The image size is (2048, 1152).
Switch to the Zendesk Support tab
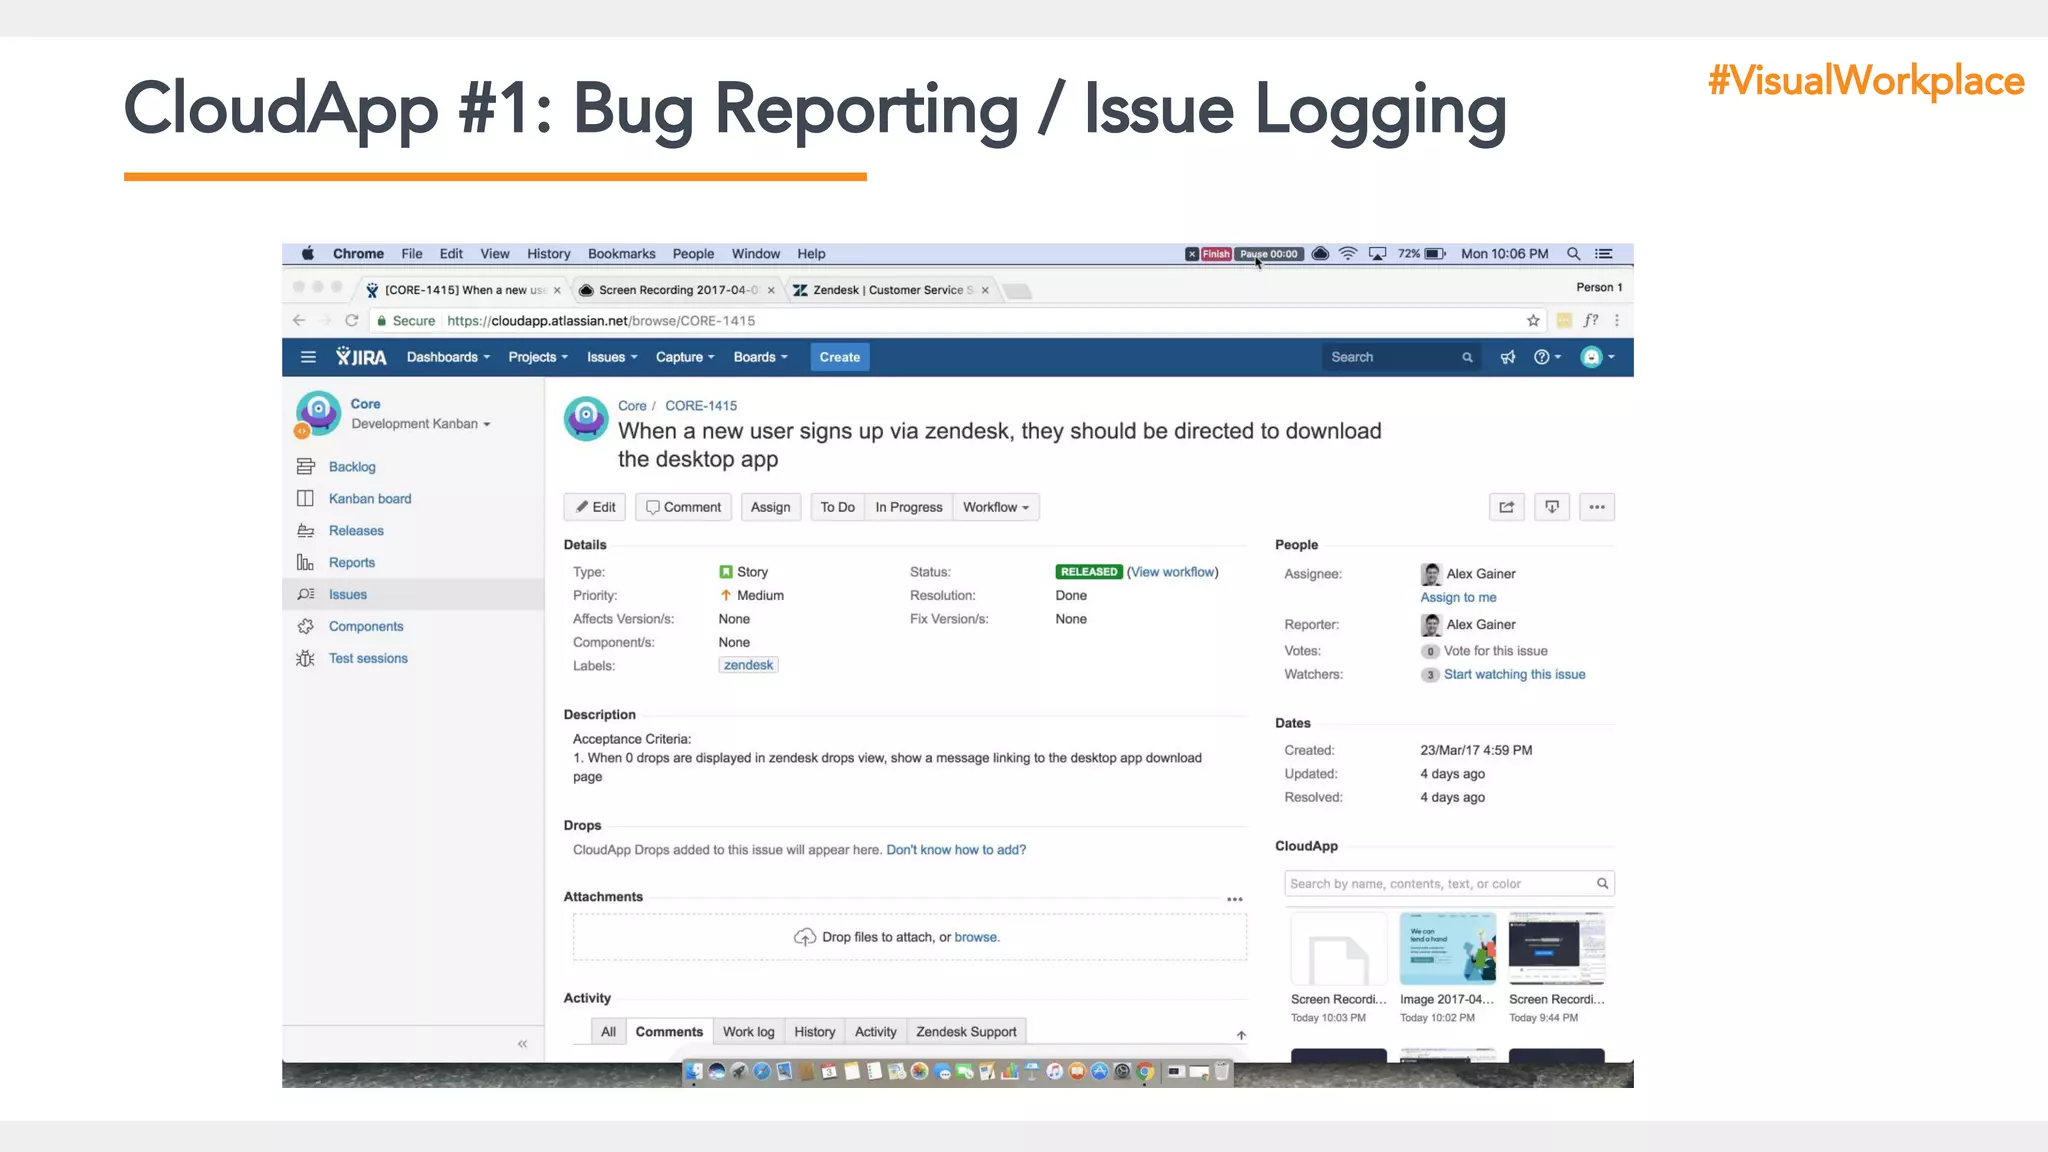(966, 1032)
